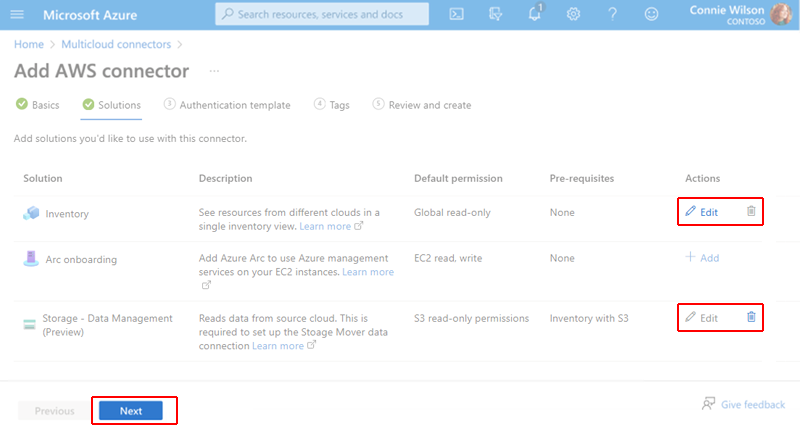Click the Next button
This screenshot has height=439, width=800.
click(x=131, y=410)
